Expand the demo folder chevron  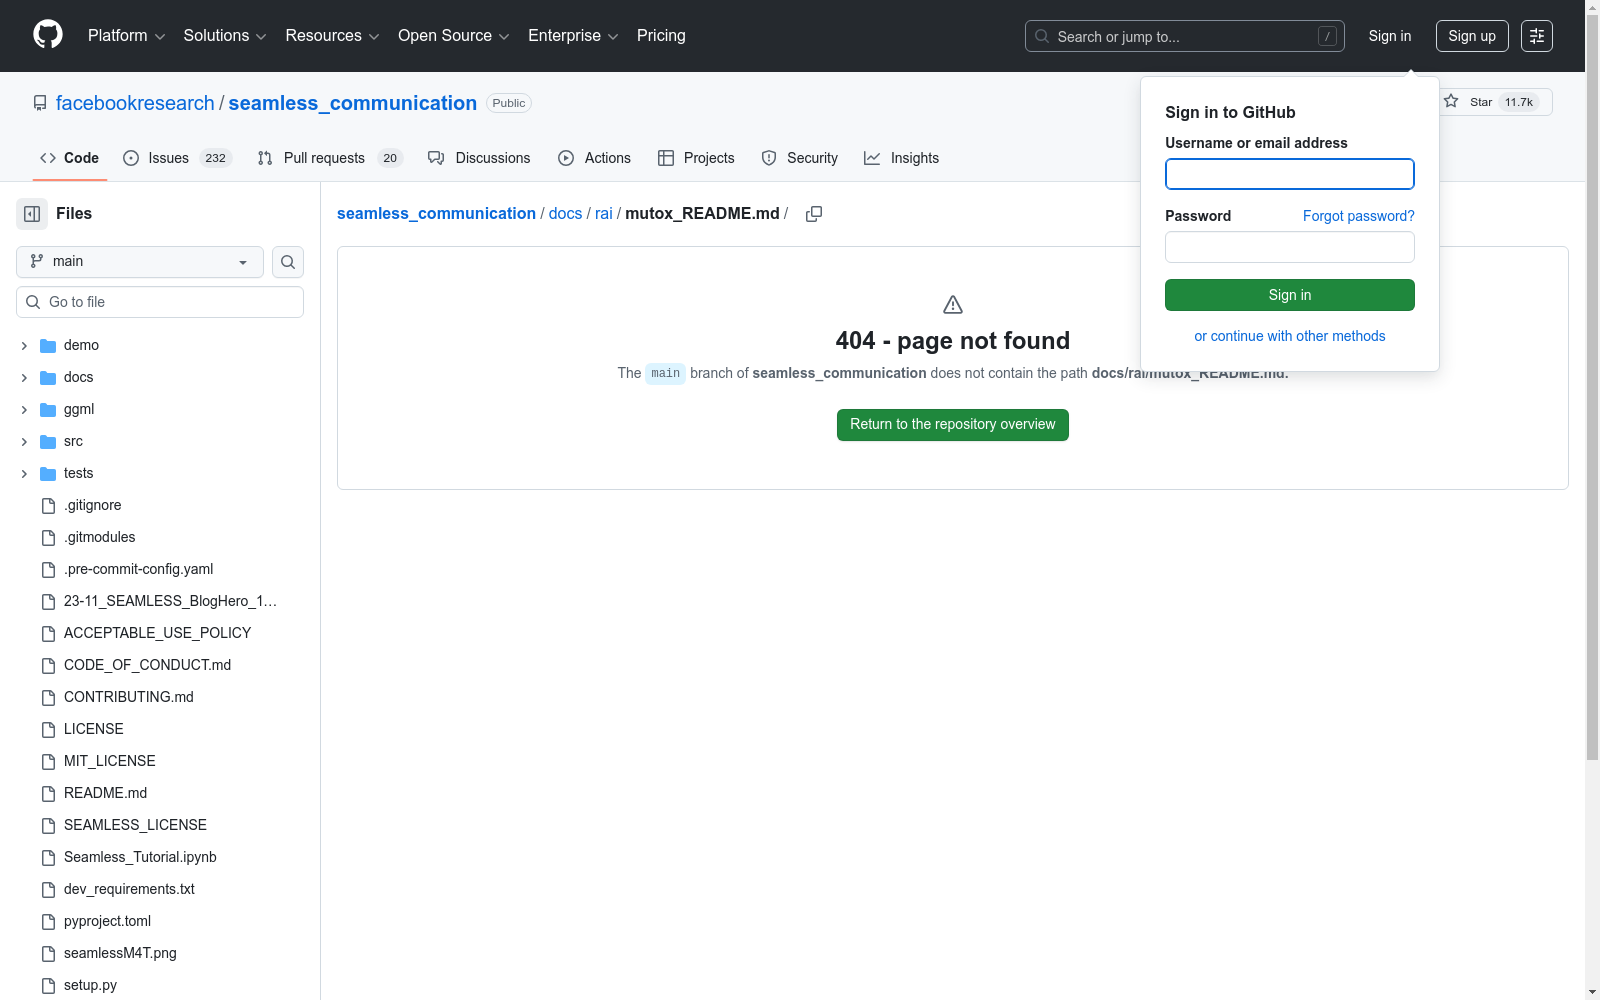click(24, 346)
